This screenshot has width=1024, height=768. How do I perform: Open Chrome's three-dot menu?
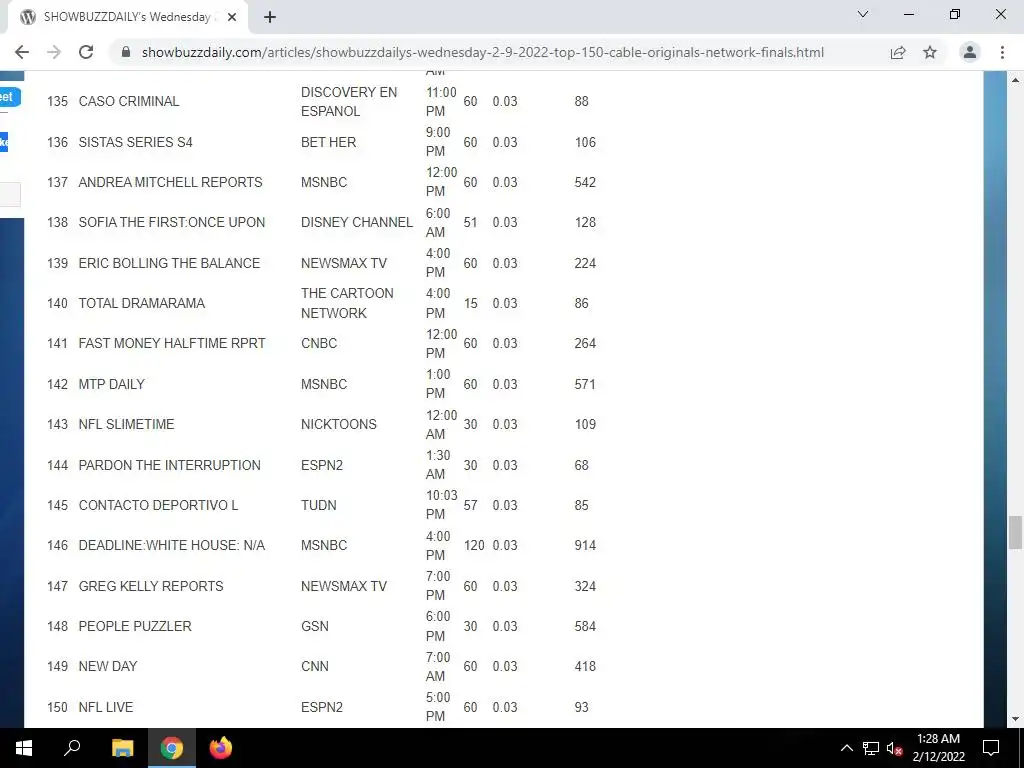(1002, 52)
